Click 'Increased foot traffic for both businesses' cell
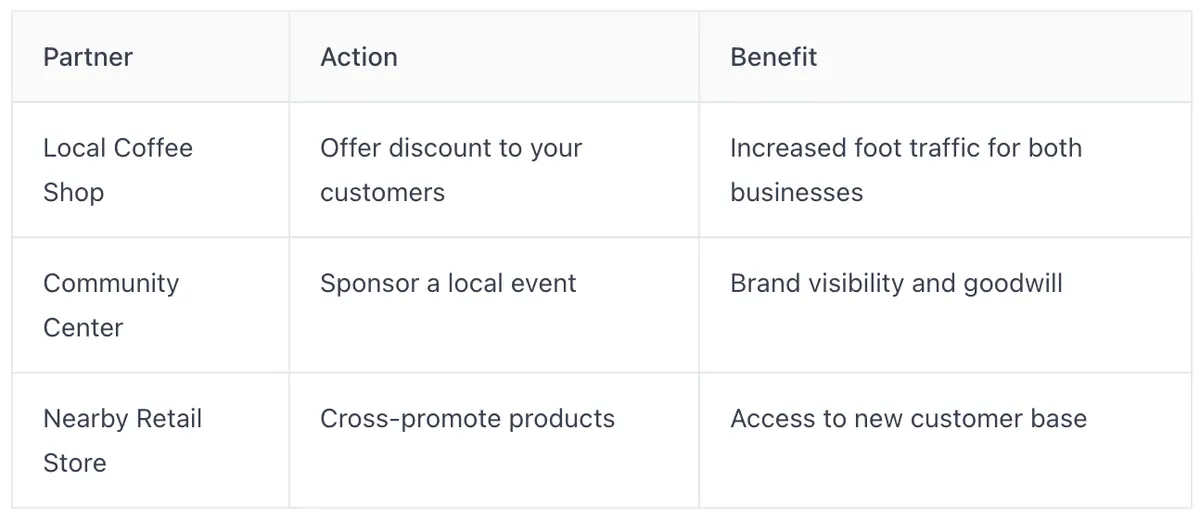This screenshot has width=1200, height=519. coord(944,170)
